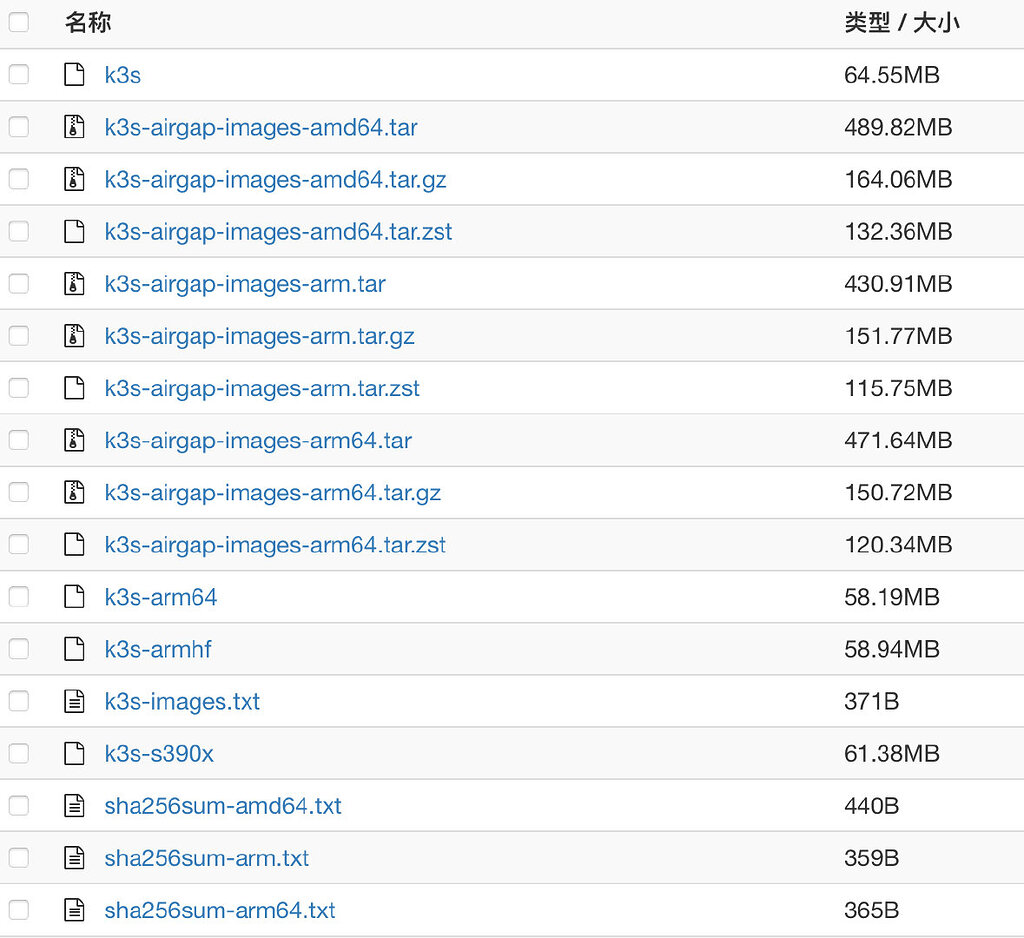Click archive icon for k3s-airgap-images-arm64.tar

coord(74,440)
